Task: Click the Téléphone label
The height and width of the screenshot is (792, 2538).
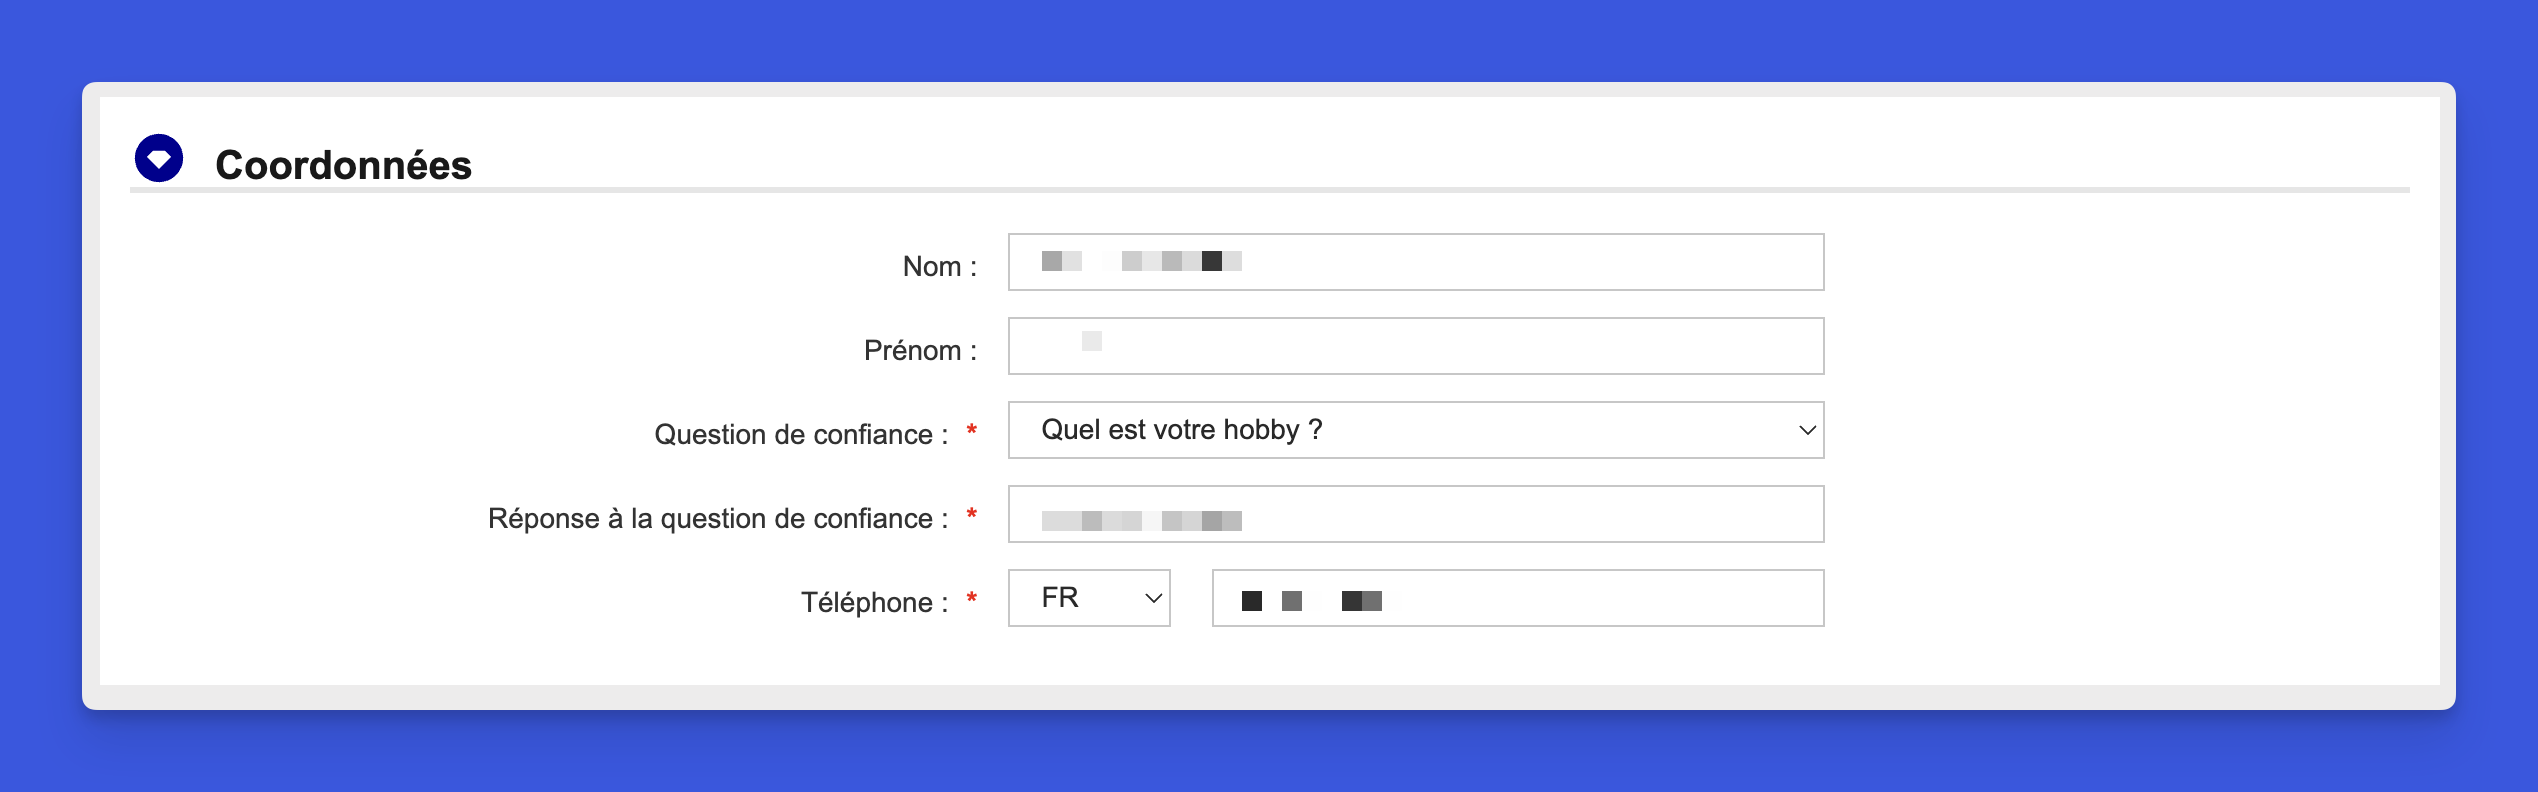Action: 873,602
